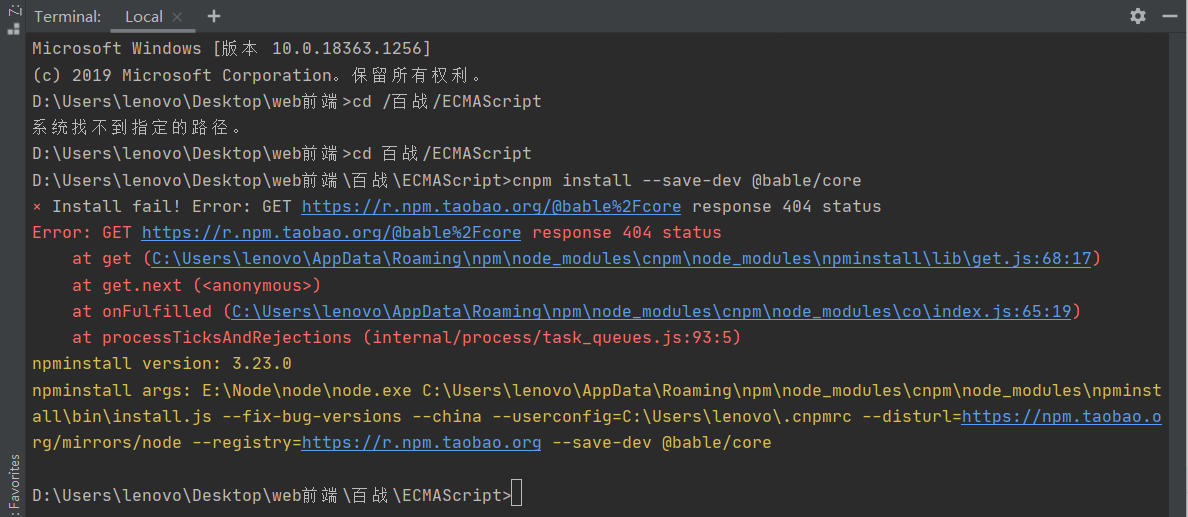This screenshot has width=1188, height=517.
Task: Click the 'Terminal:' panel label
Action: coord(67,17)
